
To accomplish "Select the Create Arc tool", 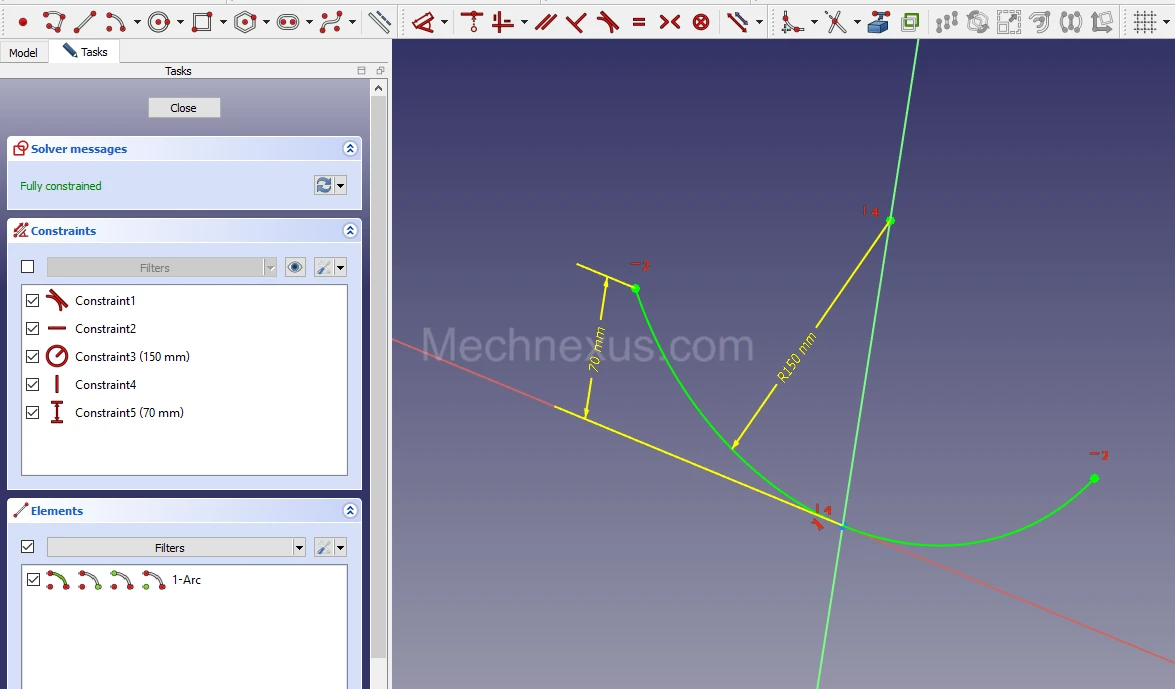I will (115, 22).
